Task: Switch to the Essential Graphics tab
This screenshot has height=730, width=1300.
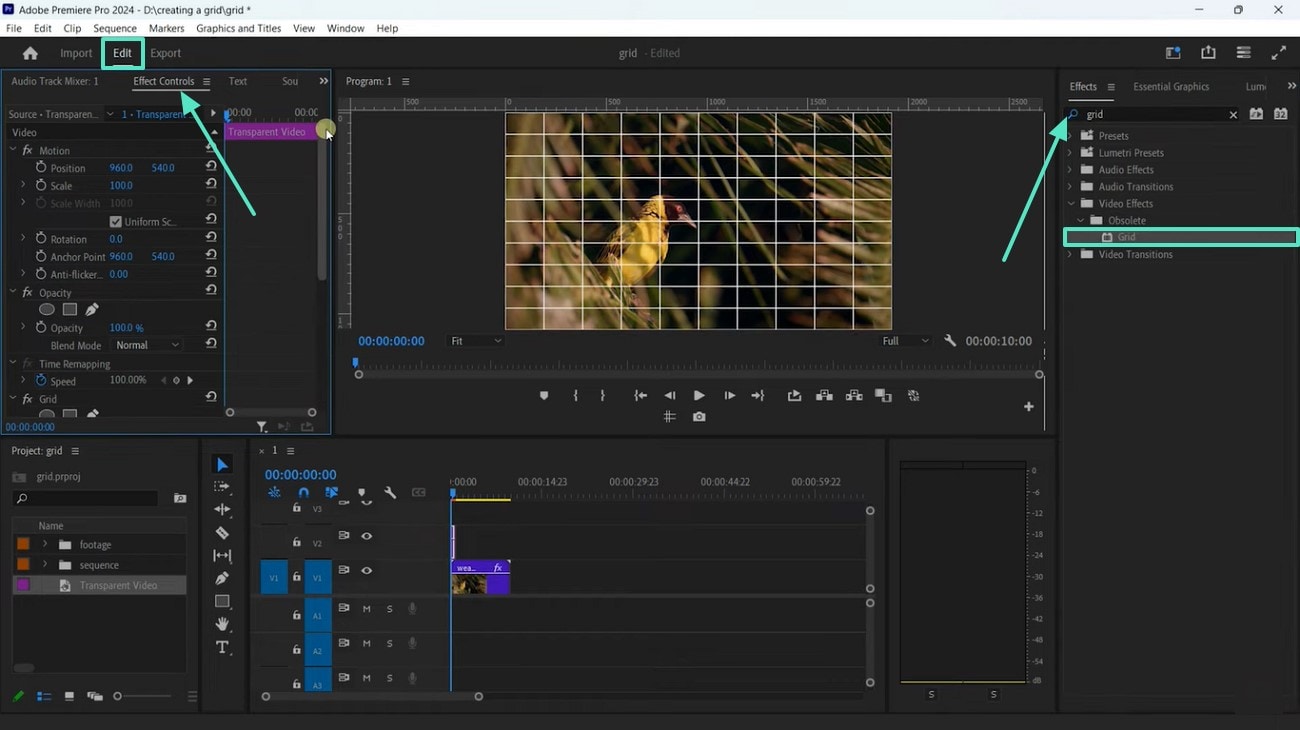Action: pyautogui.click(x=1170, y=87)
